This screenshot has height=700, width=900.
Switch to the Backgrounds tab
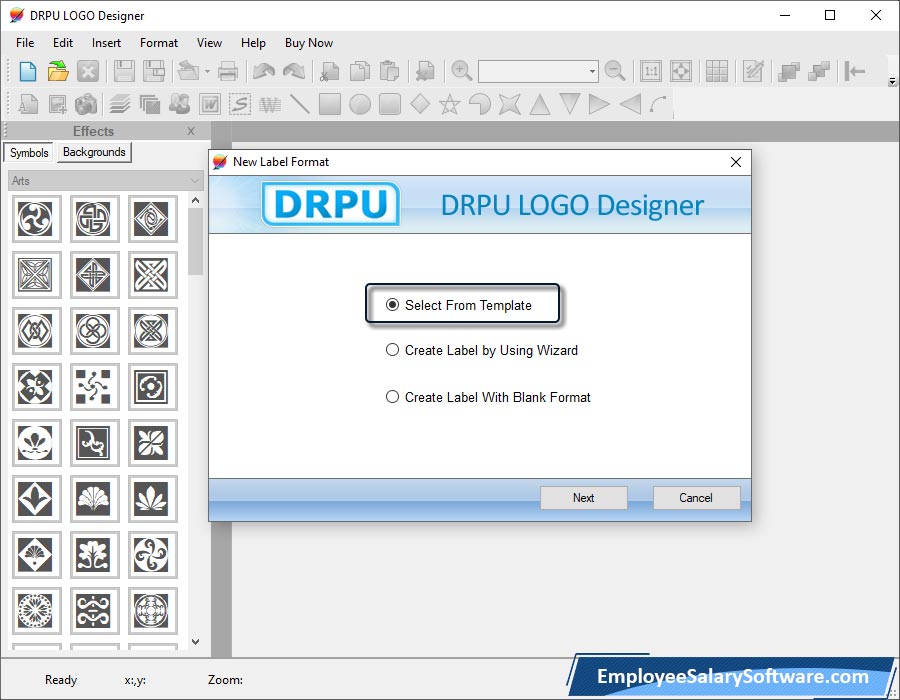94,153
